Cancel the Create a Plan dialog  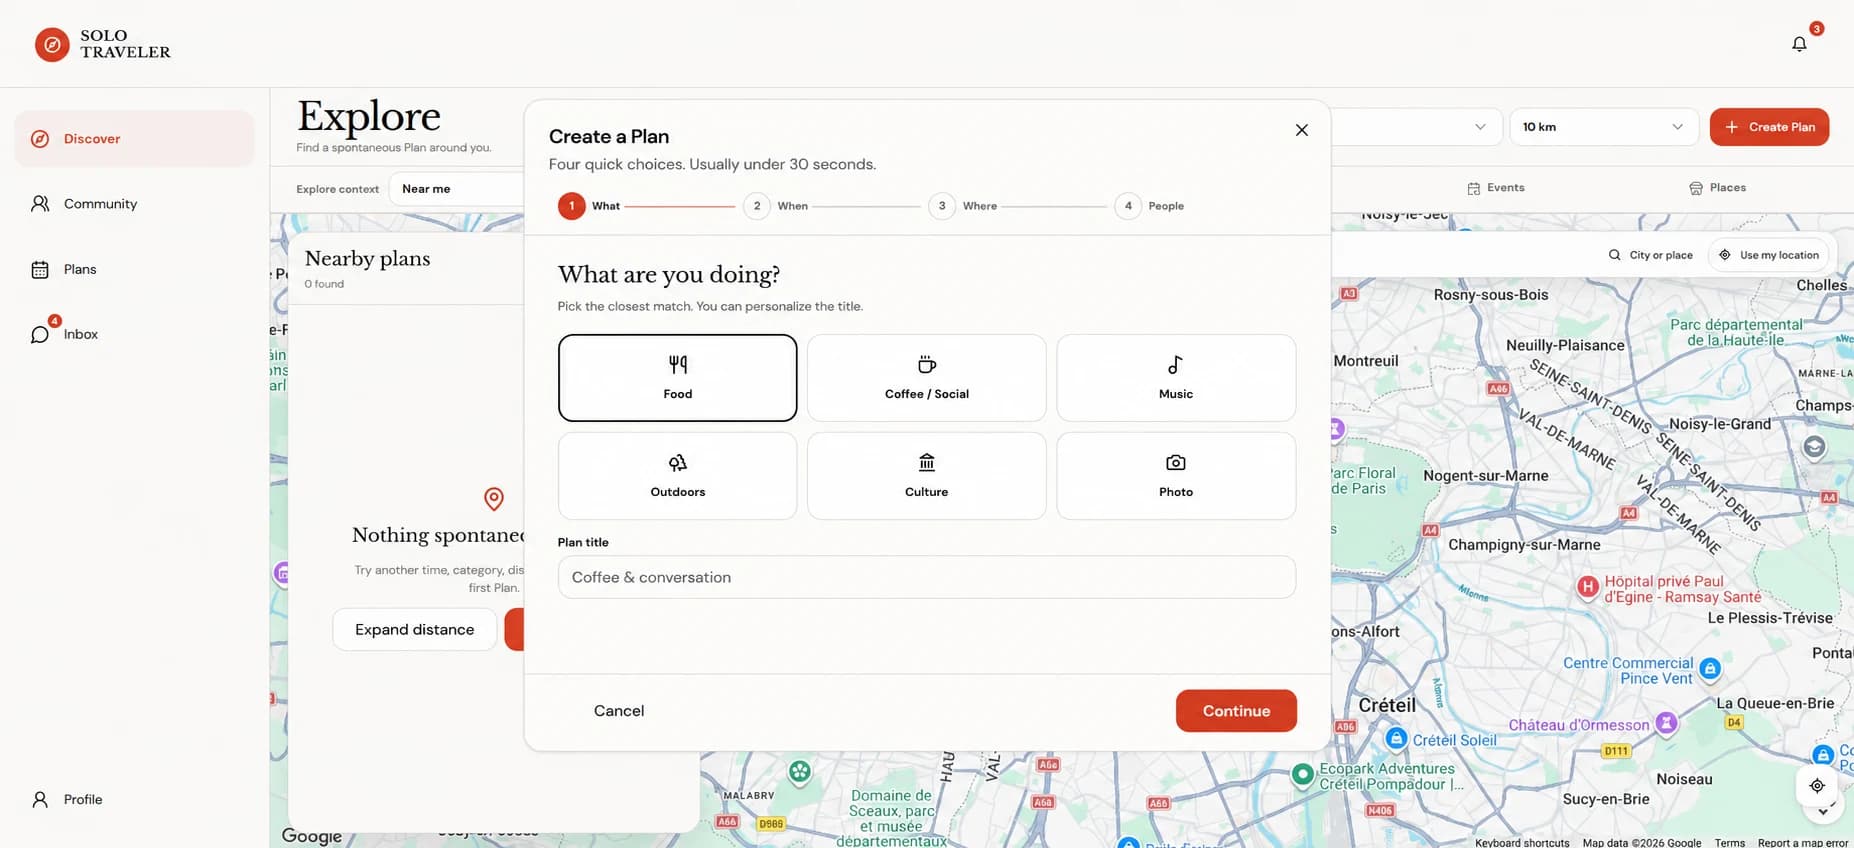coord(619,711)
